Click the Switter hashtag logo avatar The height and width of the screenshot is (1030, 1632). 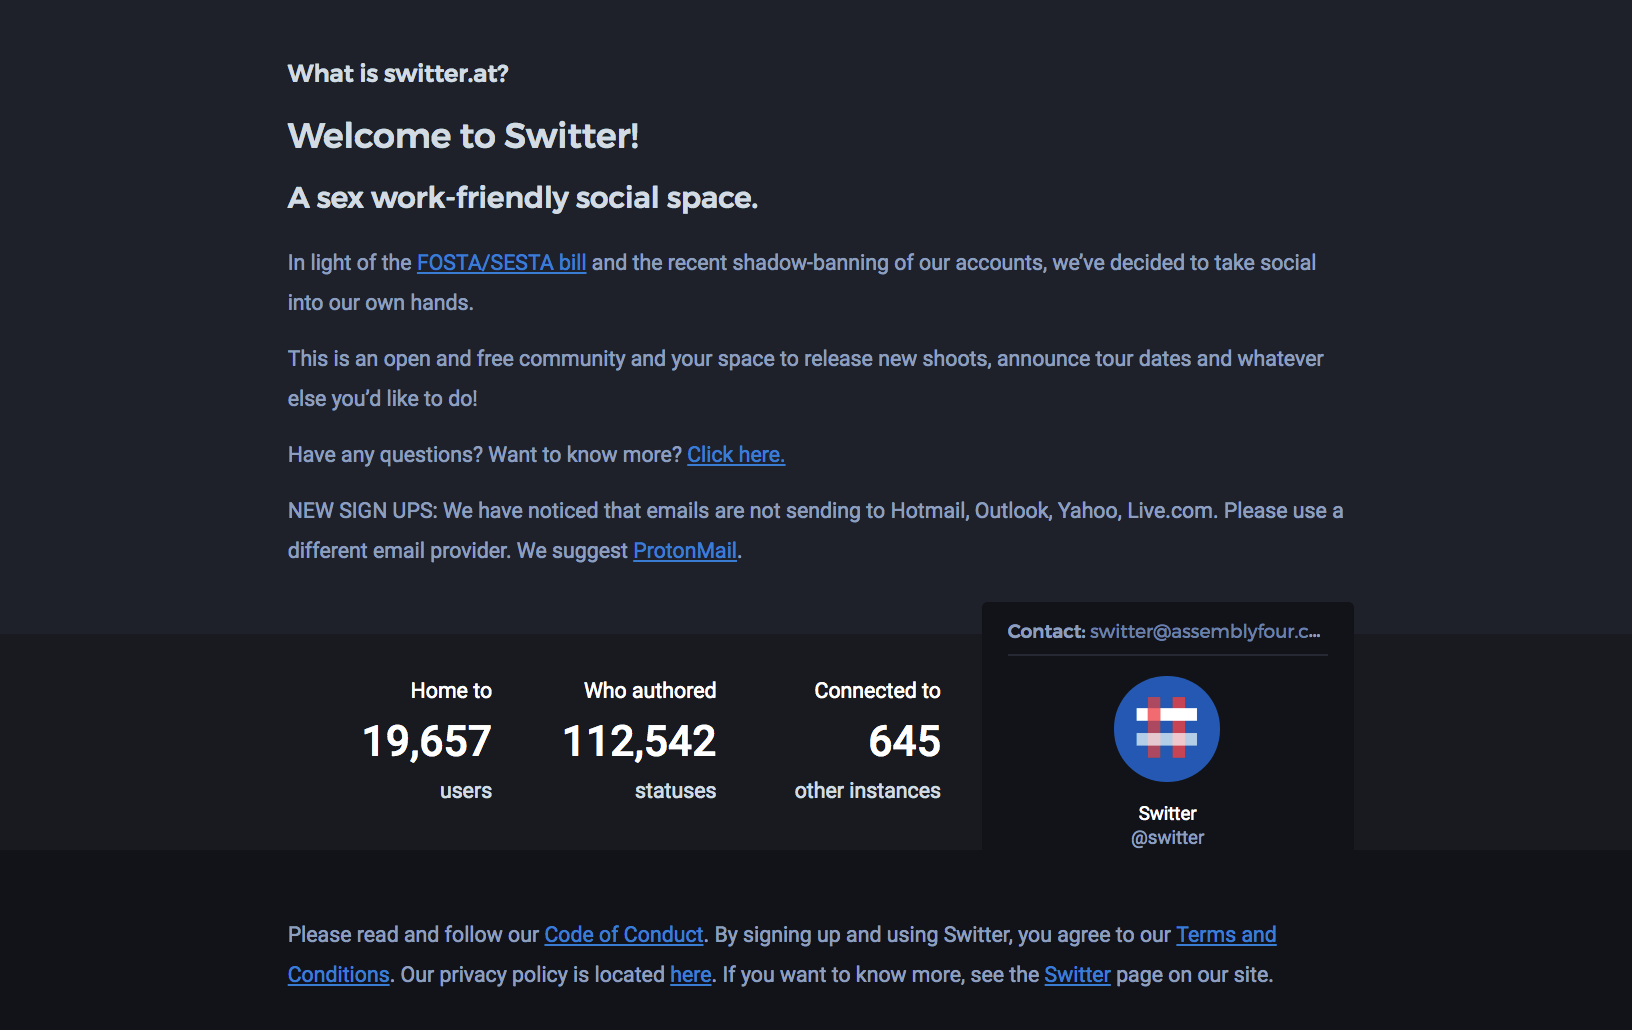pyautogui.click(x=1166, y=728)
